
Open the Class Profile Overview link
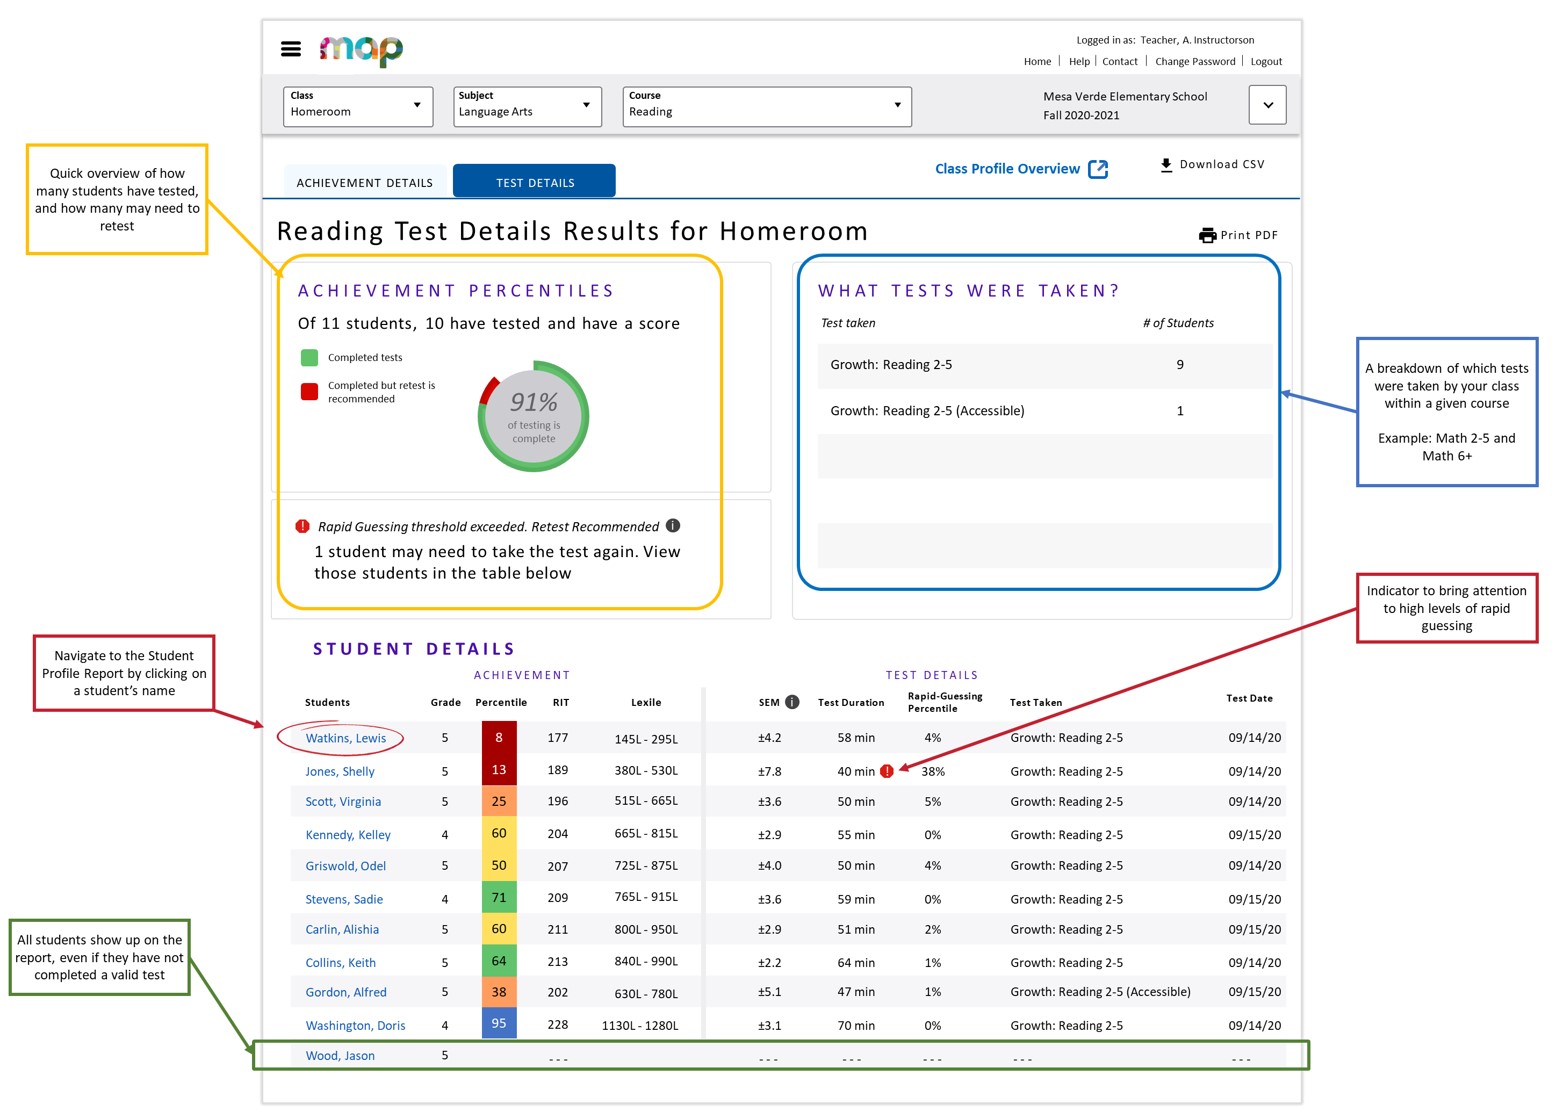pos(1006,168)
